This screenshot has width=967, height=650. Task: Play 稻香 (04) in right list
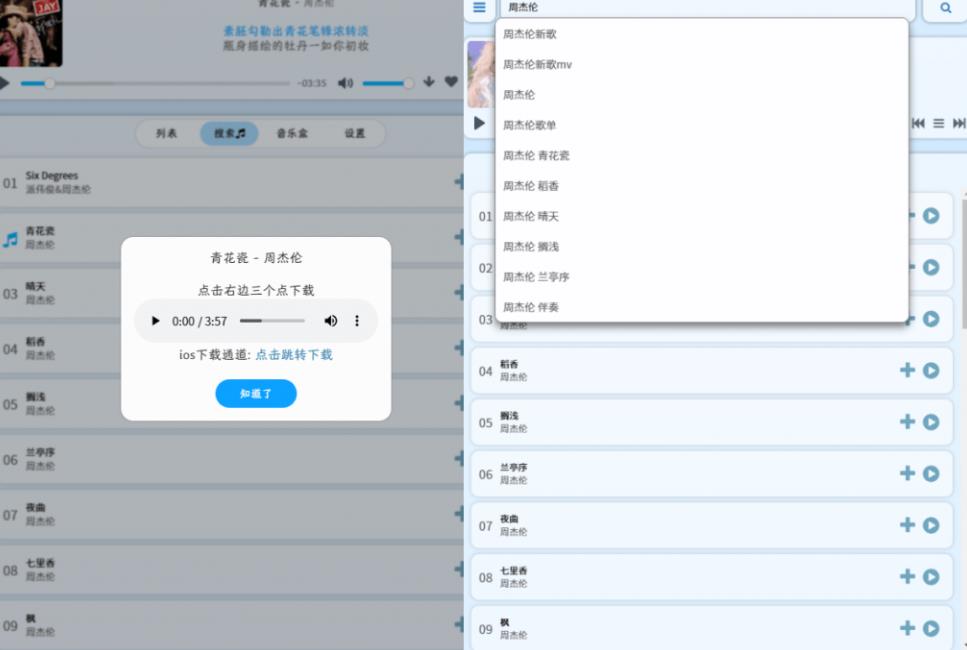coord(931,370)
